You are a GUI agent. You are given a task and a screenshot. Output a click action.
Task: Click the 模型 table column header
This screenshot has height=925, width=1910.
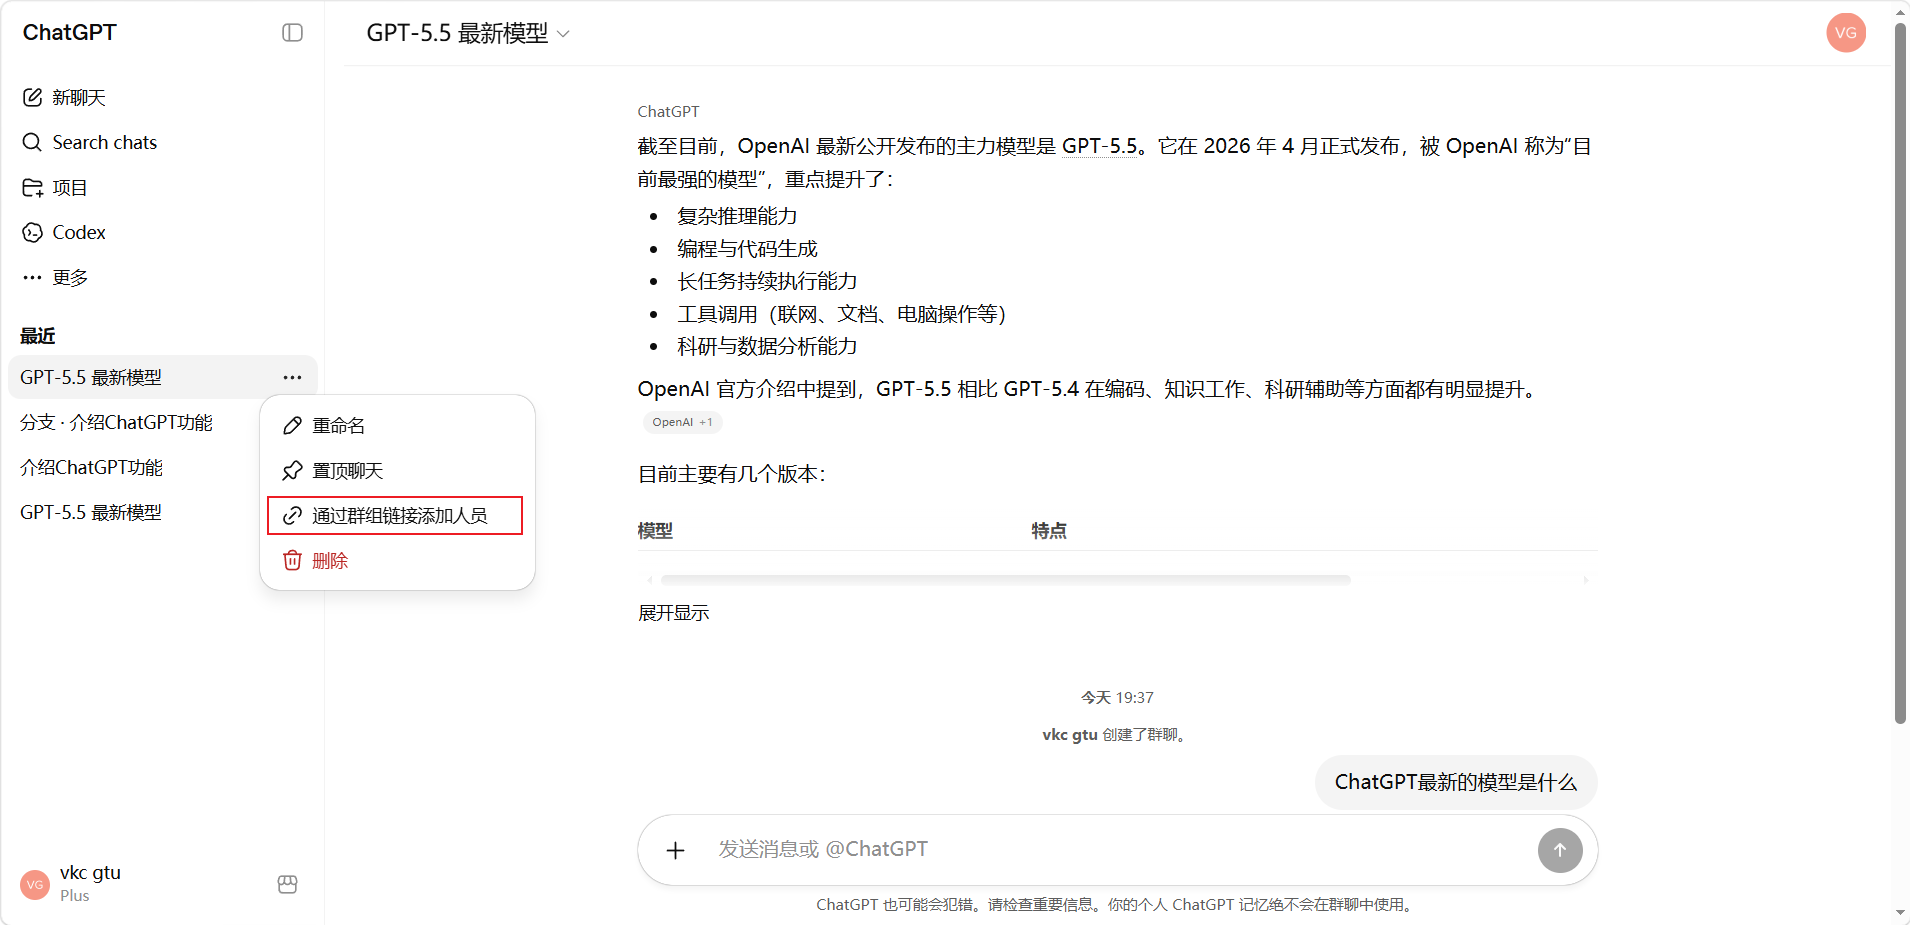[x=655, y=531]
